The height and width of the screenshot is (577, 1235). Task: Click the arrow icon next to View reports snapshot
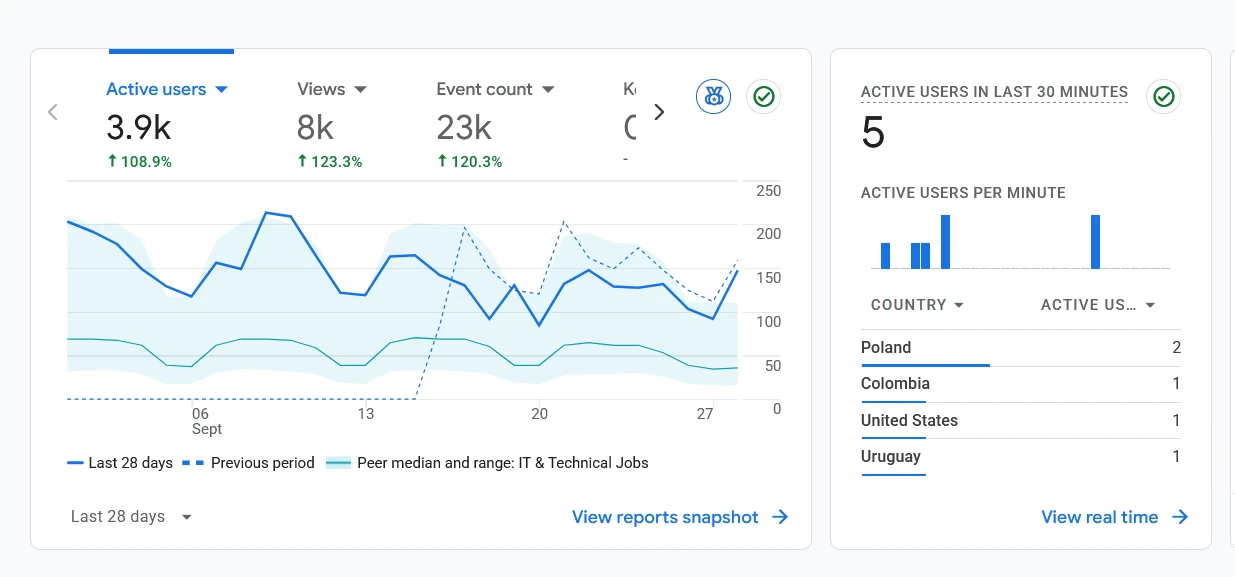pos(780,517)
